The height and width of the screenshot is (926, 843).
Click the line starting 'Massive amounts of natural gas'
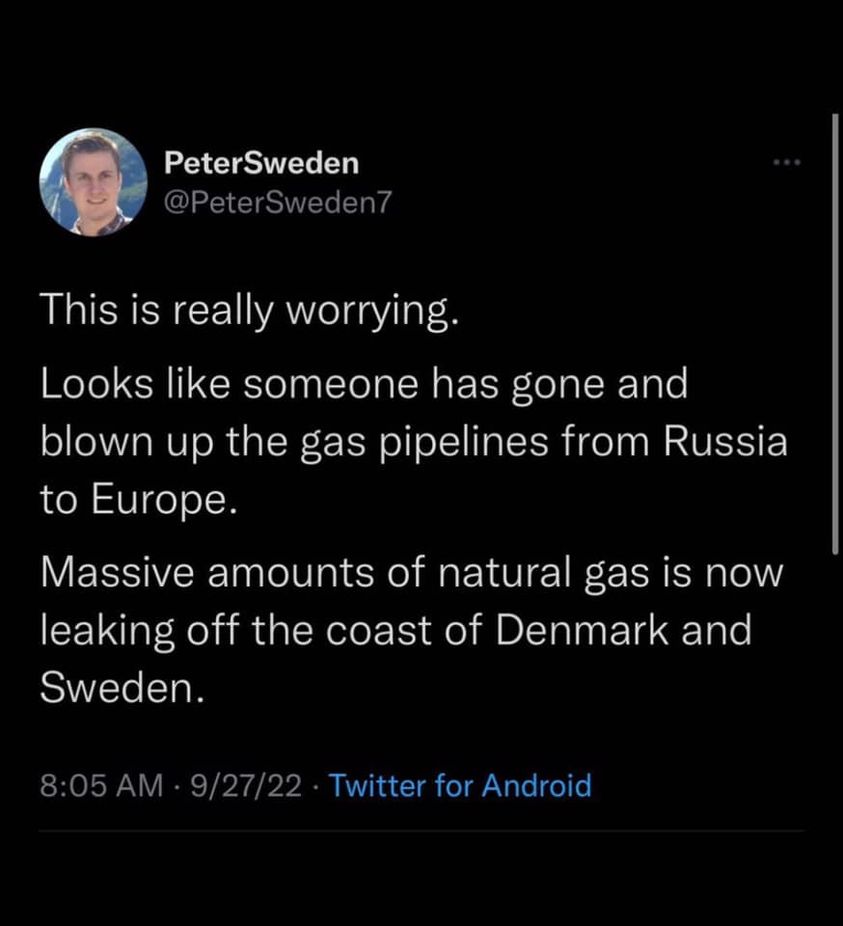tap(412, 576)
